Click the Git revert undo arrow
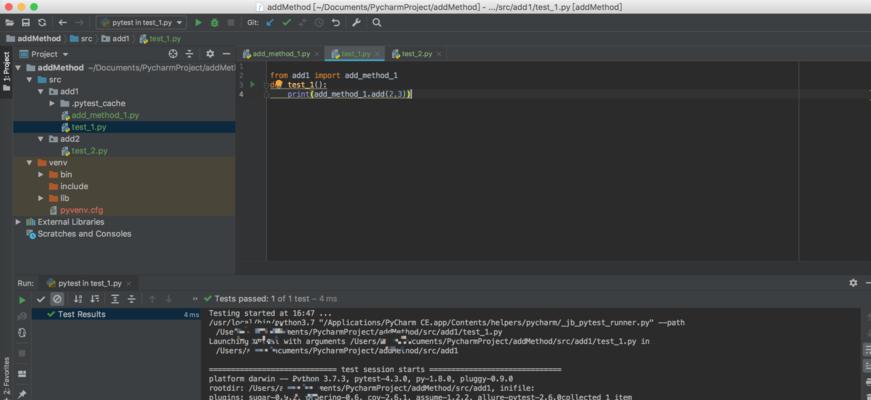This screenshot has height=400, width=871. click(x=336, y=23)
